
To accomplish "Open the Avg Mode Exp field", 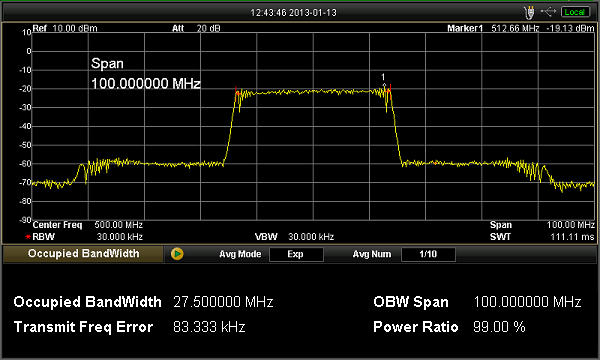I will click(x=296, y=254).
